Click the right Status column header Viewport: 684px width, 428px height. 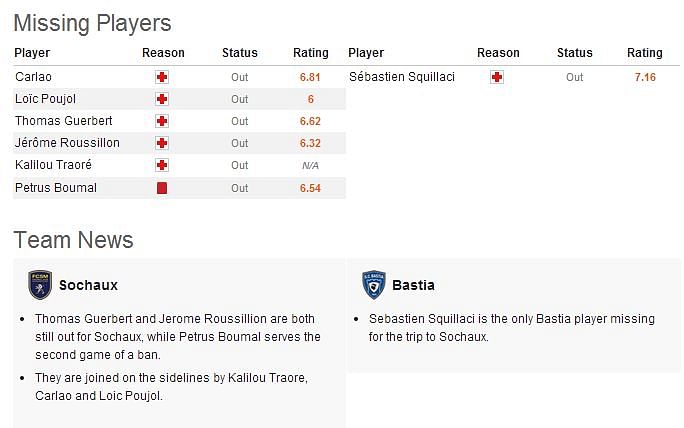pyautogui.click(x=574, y=53)
